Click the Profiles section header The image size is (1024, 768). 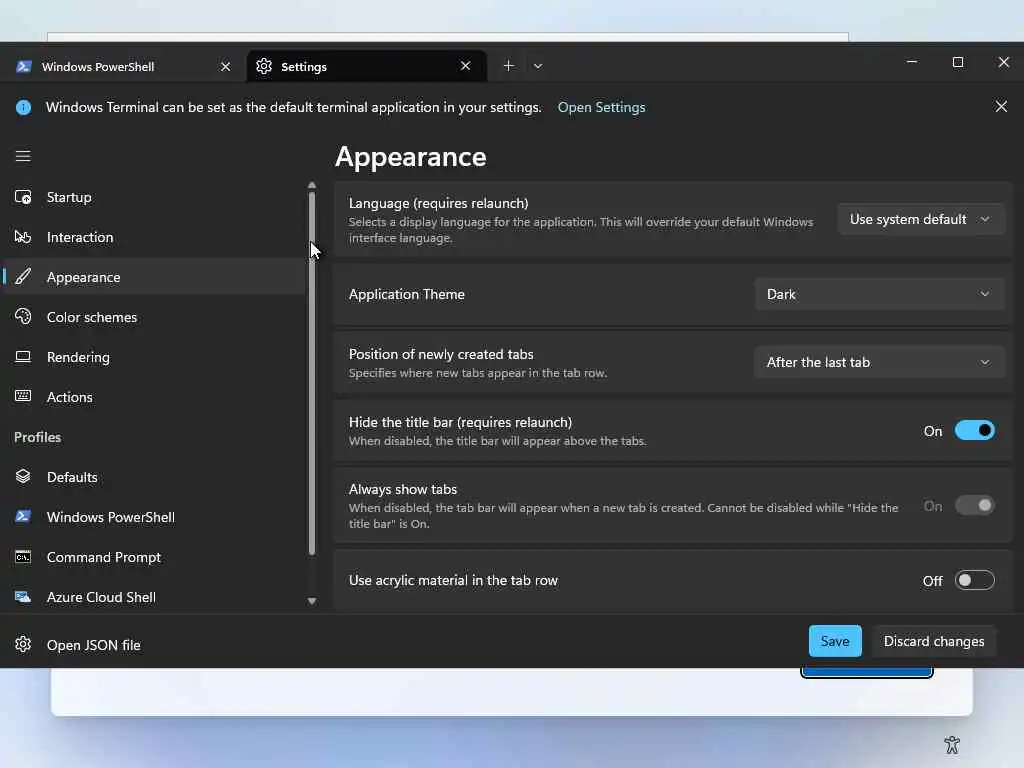pos(38,437)
